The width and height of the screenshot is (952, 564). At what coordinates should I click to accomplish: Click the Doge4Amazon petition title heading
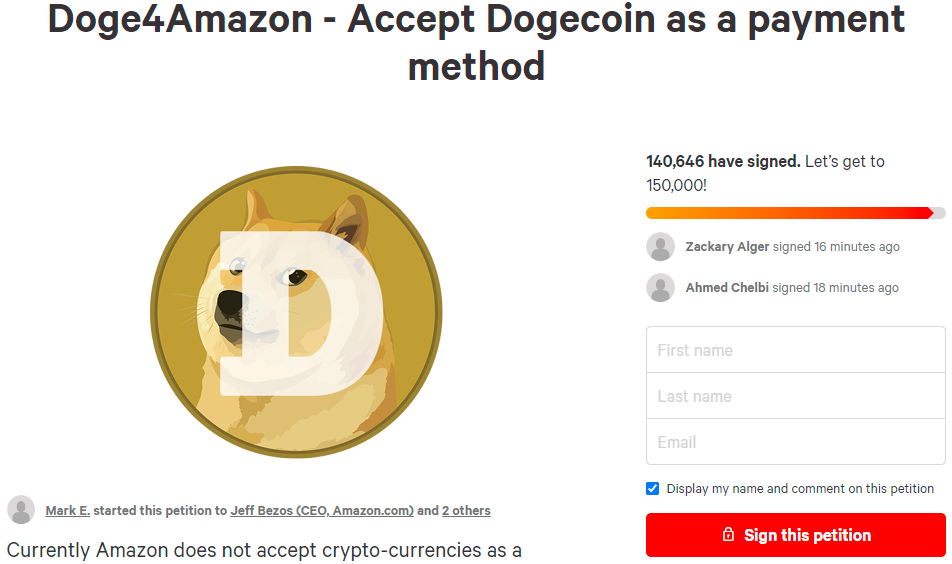tap(476, 41)
